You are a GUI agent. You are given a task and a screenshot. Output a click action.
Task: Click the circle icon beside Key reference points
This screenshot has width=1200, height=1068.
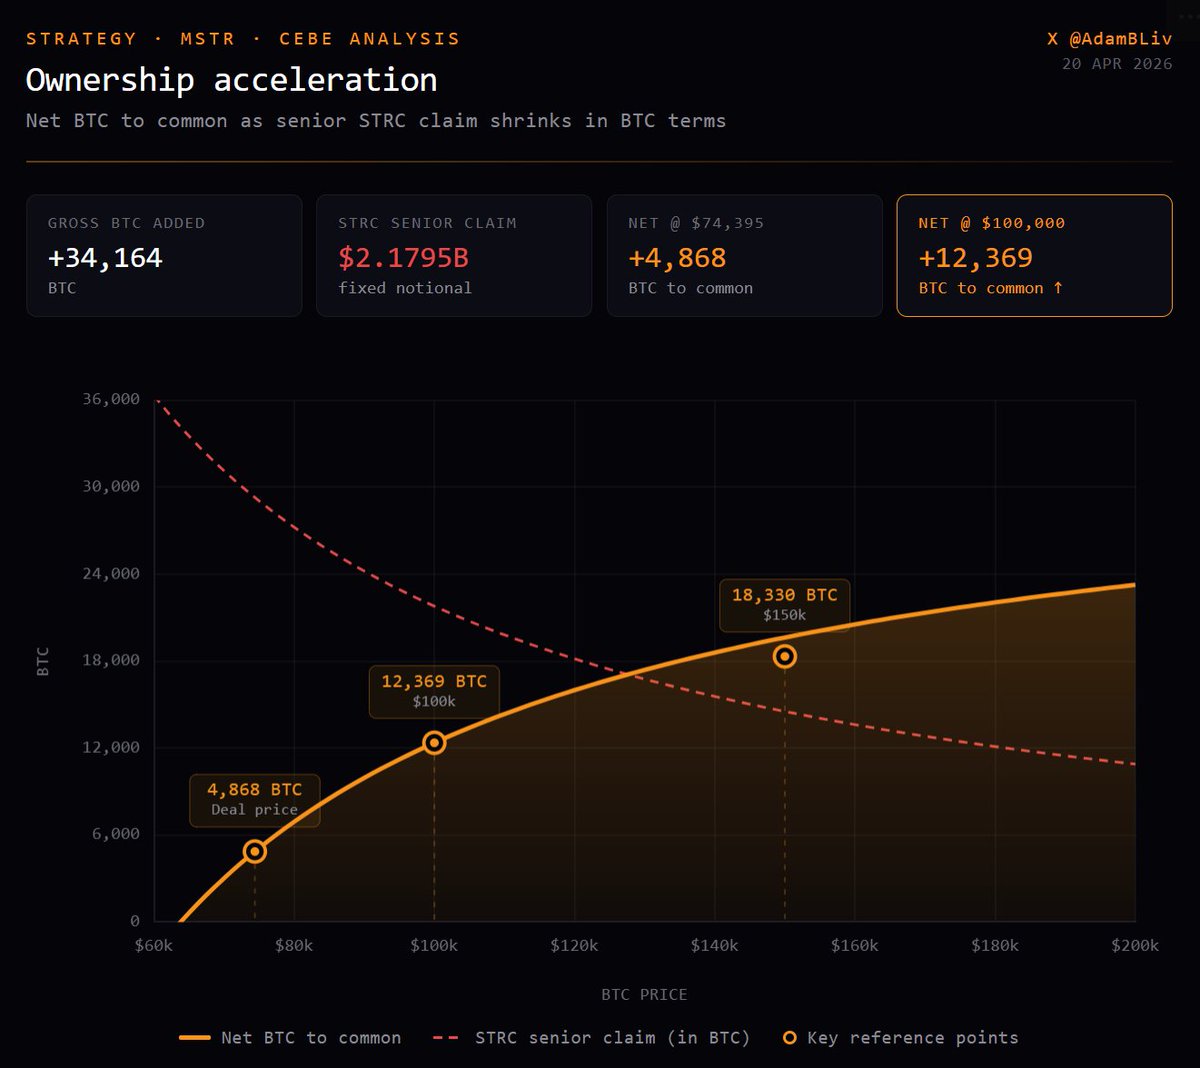pyautogui.click(x=790, y=1038)
